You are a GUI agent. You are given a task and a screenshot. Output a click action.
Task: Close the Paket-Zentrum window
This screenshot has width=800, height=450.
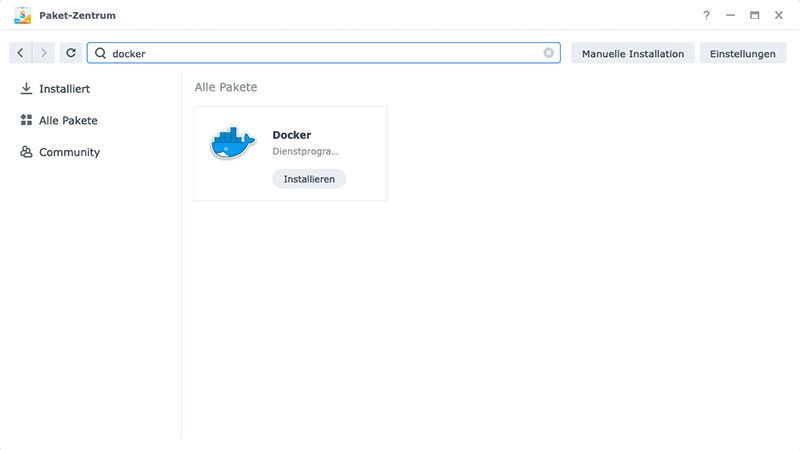(778, 15)
